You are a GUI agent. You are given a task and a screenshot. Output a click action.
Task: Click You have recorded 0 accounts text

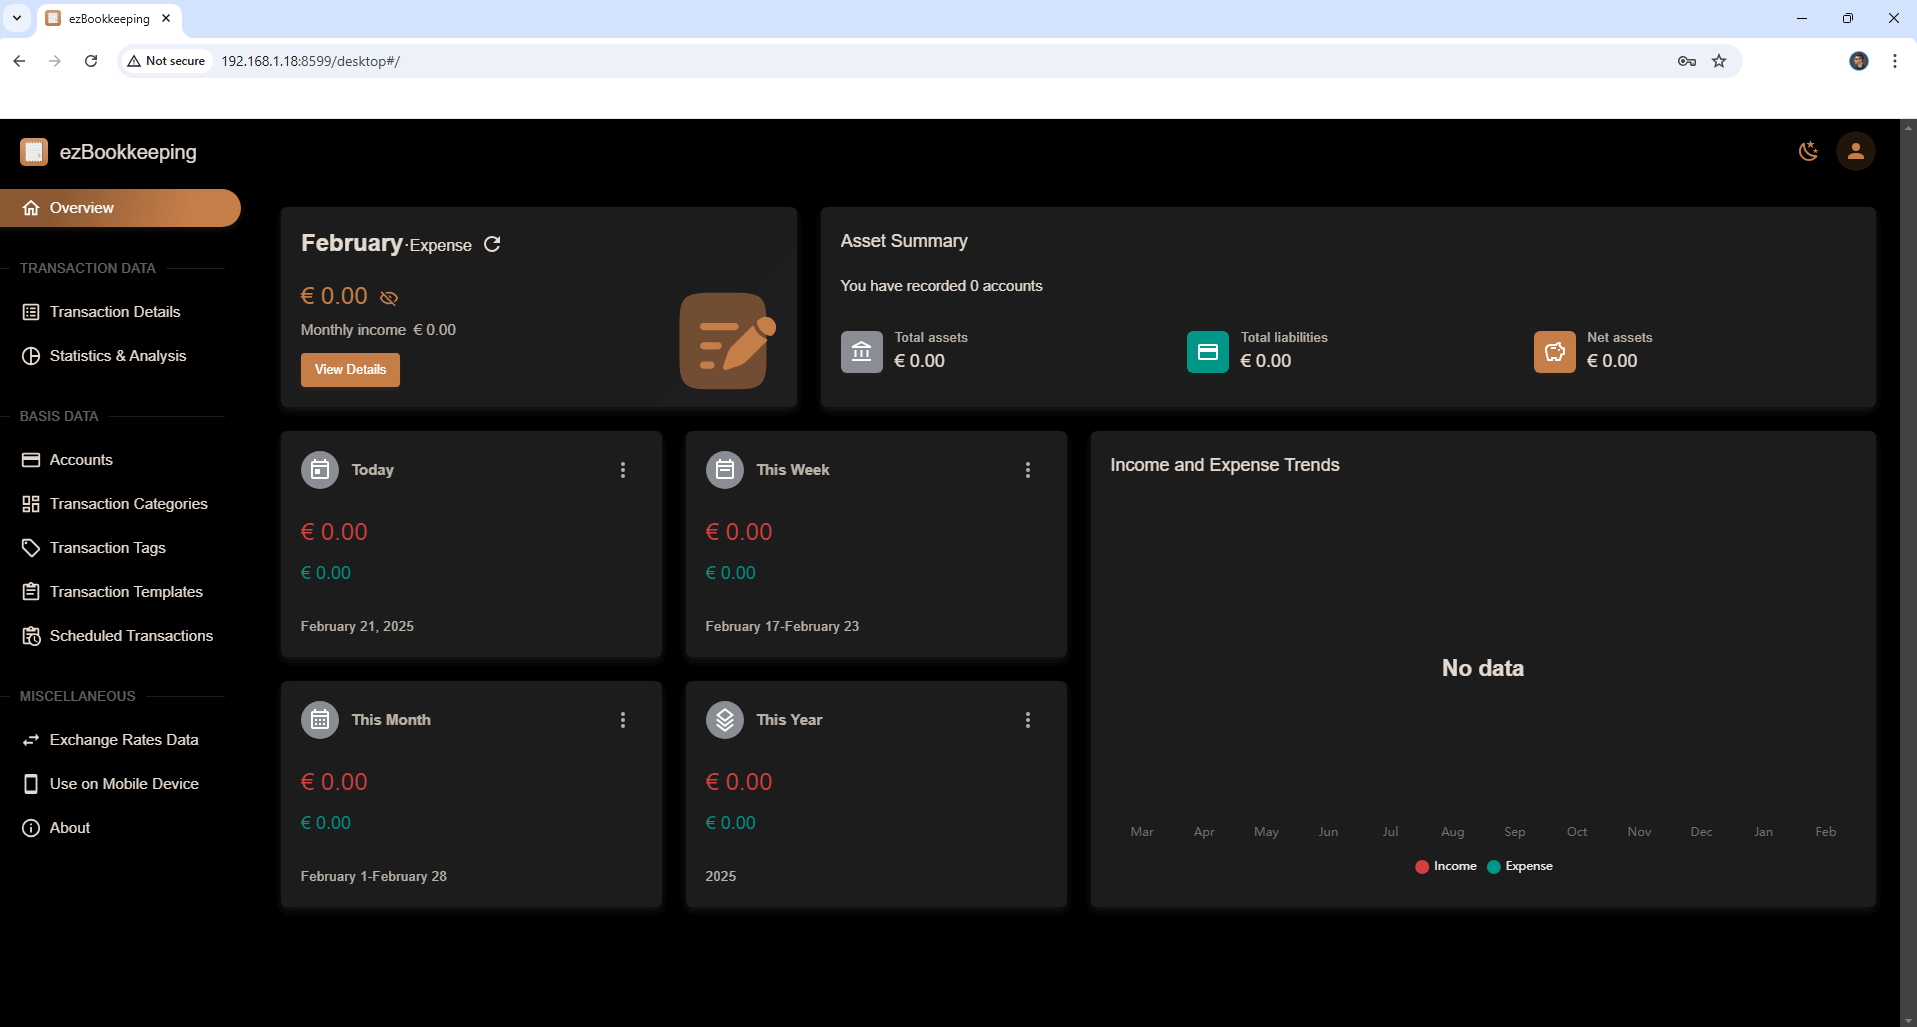click(x=941, y=286)
